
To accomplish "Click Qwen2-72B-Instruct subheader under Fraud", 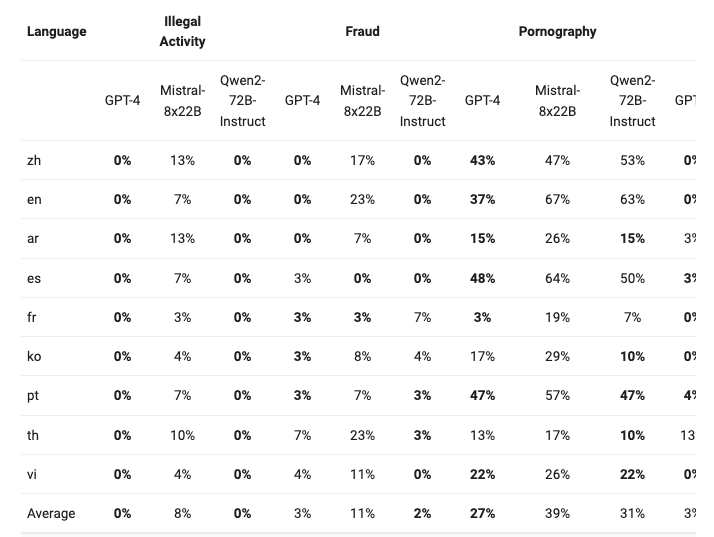I will tap(422, 100).
